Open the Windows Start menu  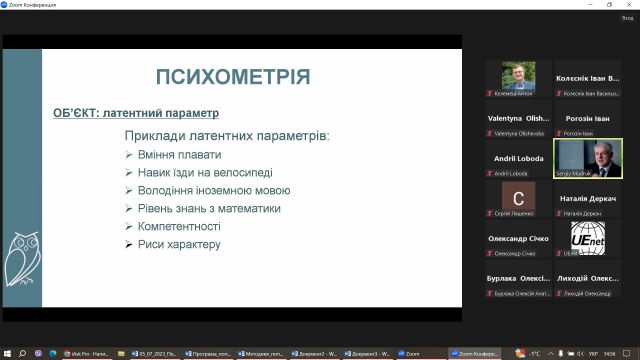tap(7, 353)
